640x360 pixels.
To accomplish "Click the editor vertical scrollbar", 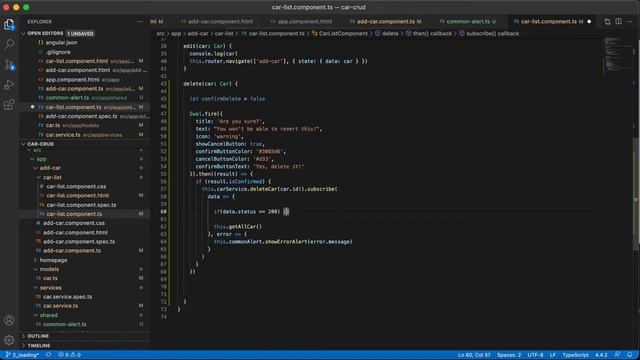I will click(636, 194).
